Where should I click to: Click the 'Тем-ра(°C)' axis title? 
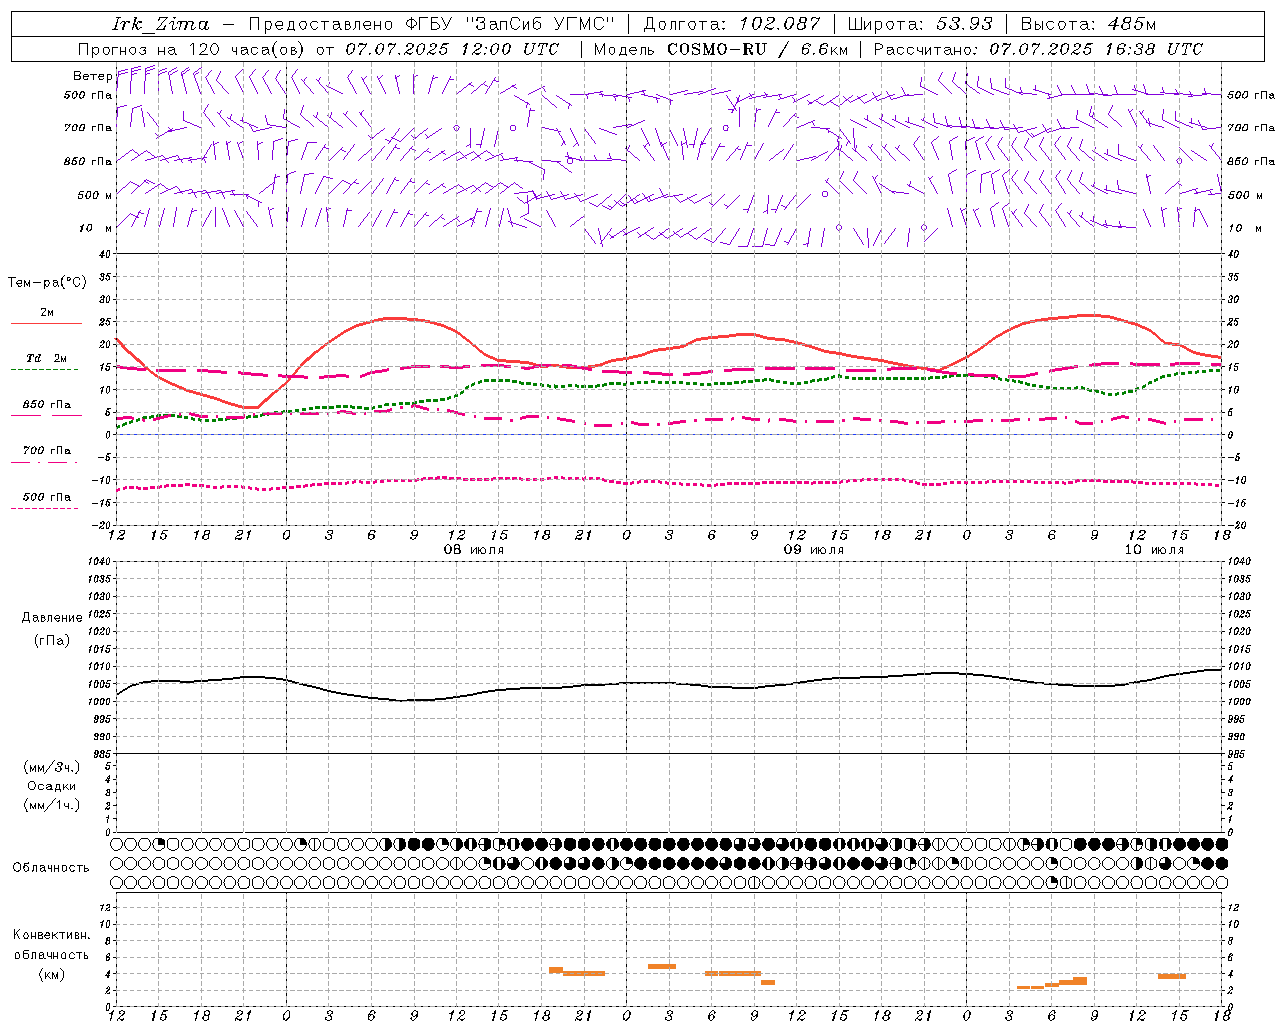click(47, 283)
